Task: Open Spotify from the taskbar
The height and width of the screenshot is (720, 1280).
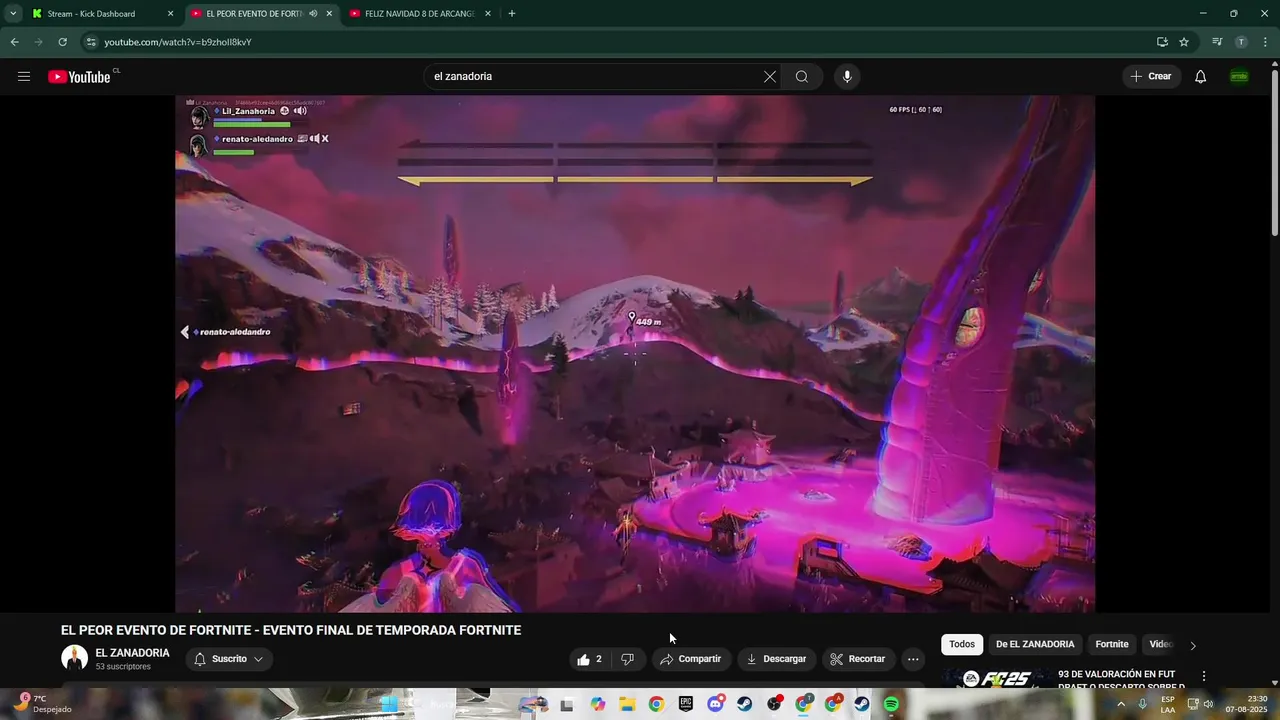Action: click(891, 704)
